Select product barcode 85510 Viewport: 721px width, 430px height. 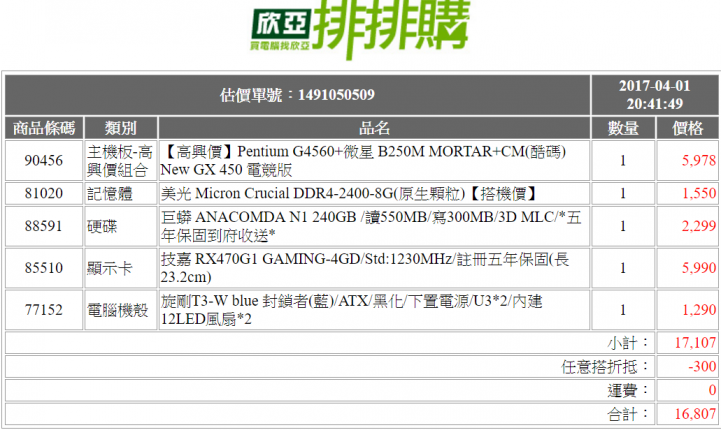coord(44,268)
